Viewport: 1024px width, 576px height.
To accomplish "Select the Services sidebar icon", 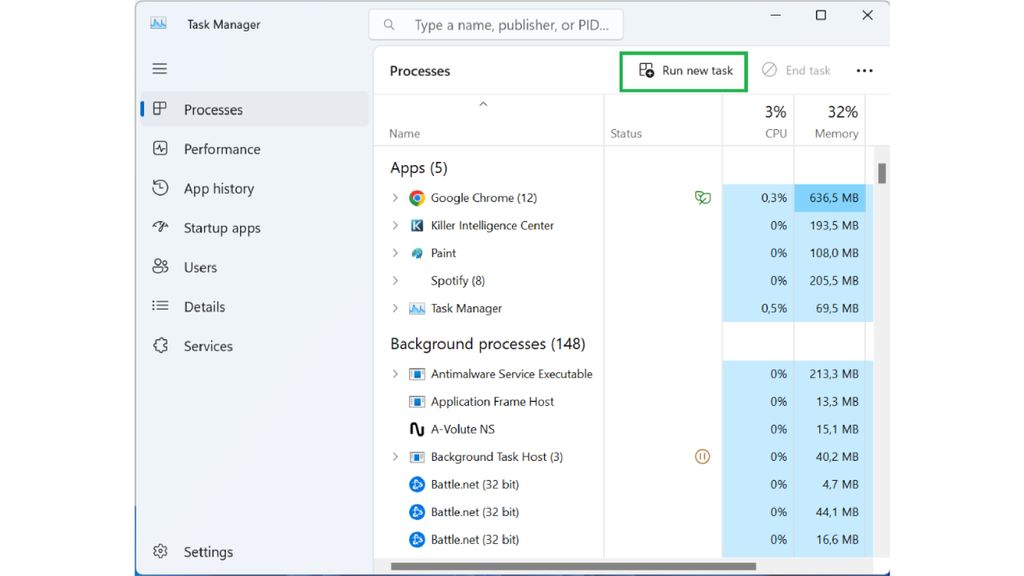I will pos(160,345).
